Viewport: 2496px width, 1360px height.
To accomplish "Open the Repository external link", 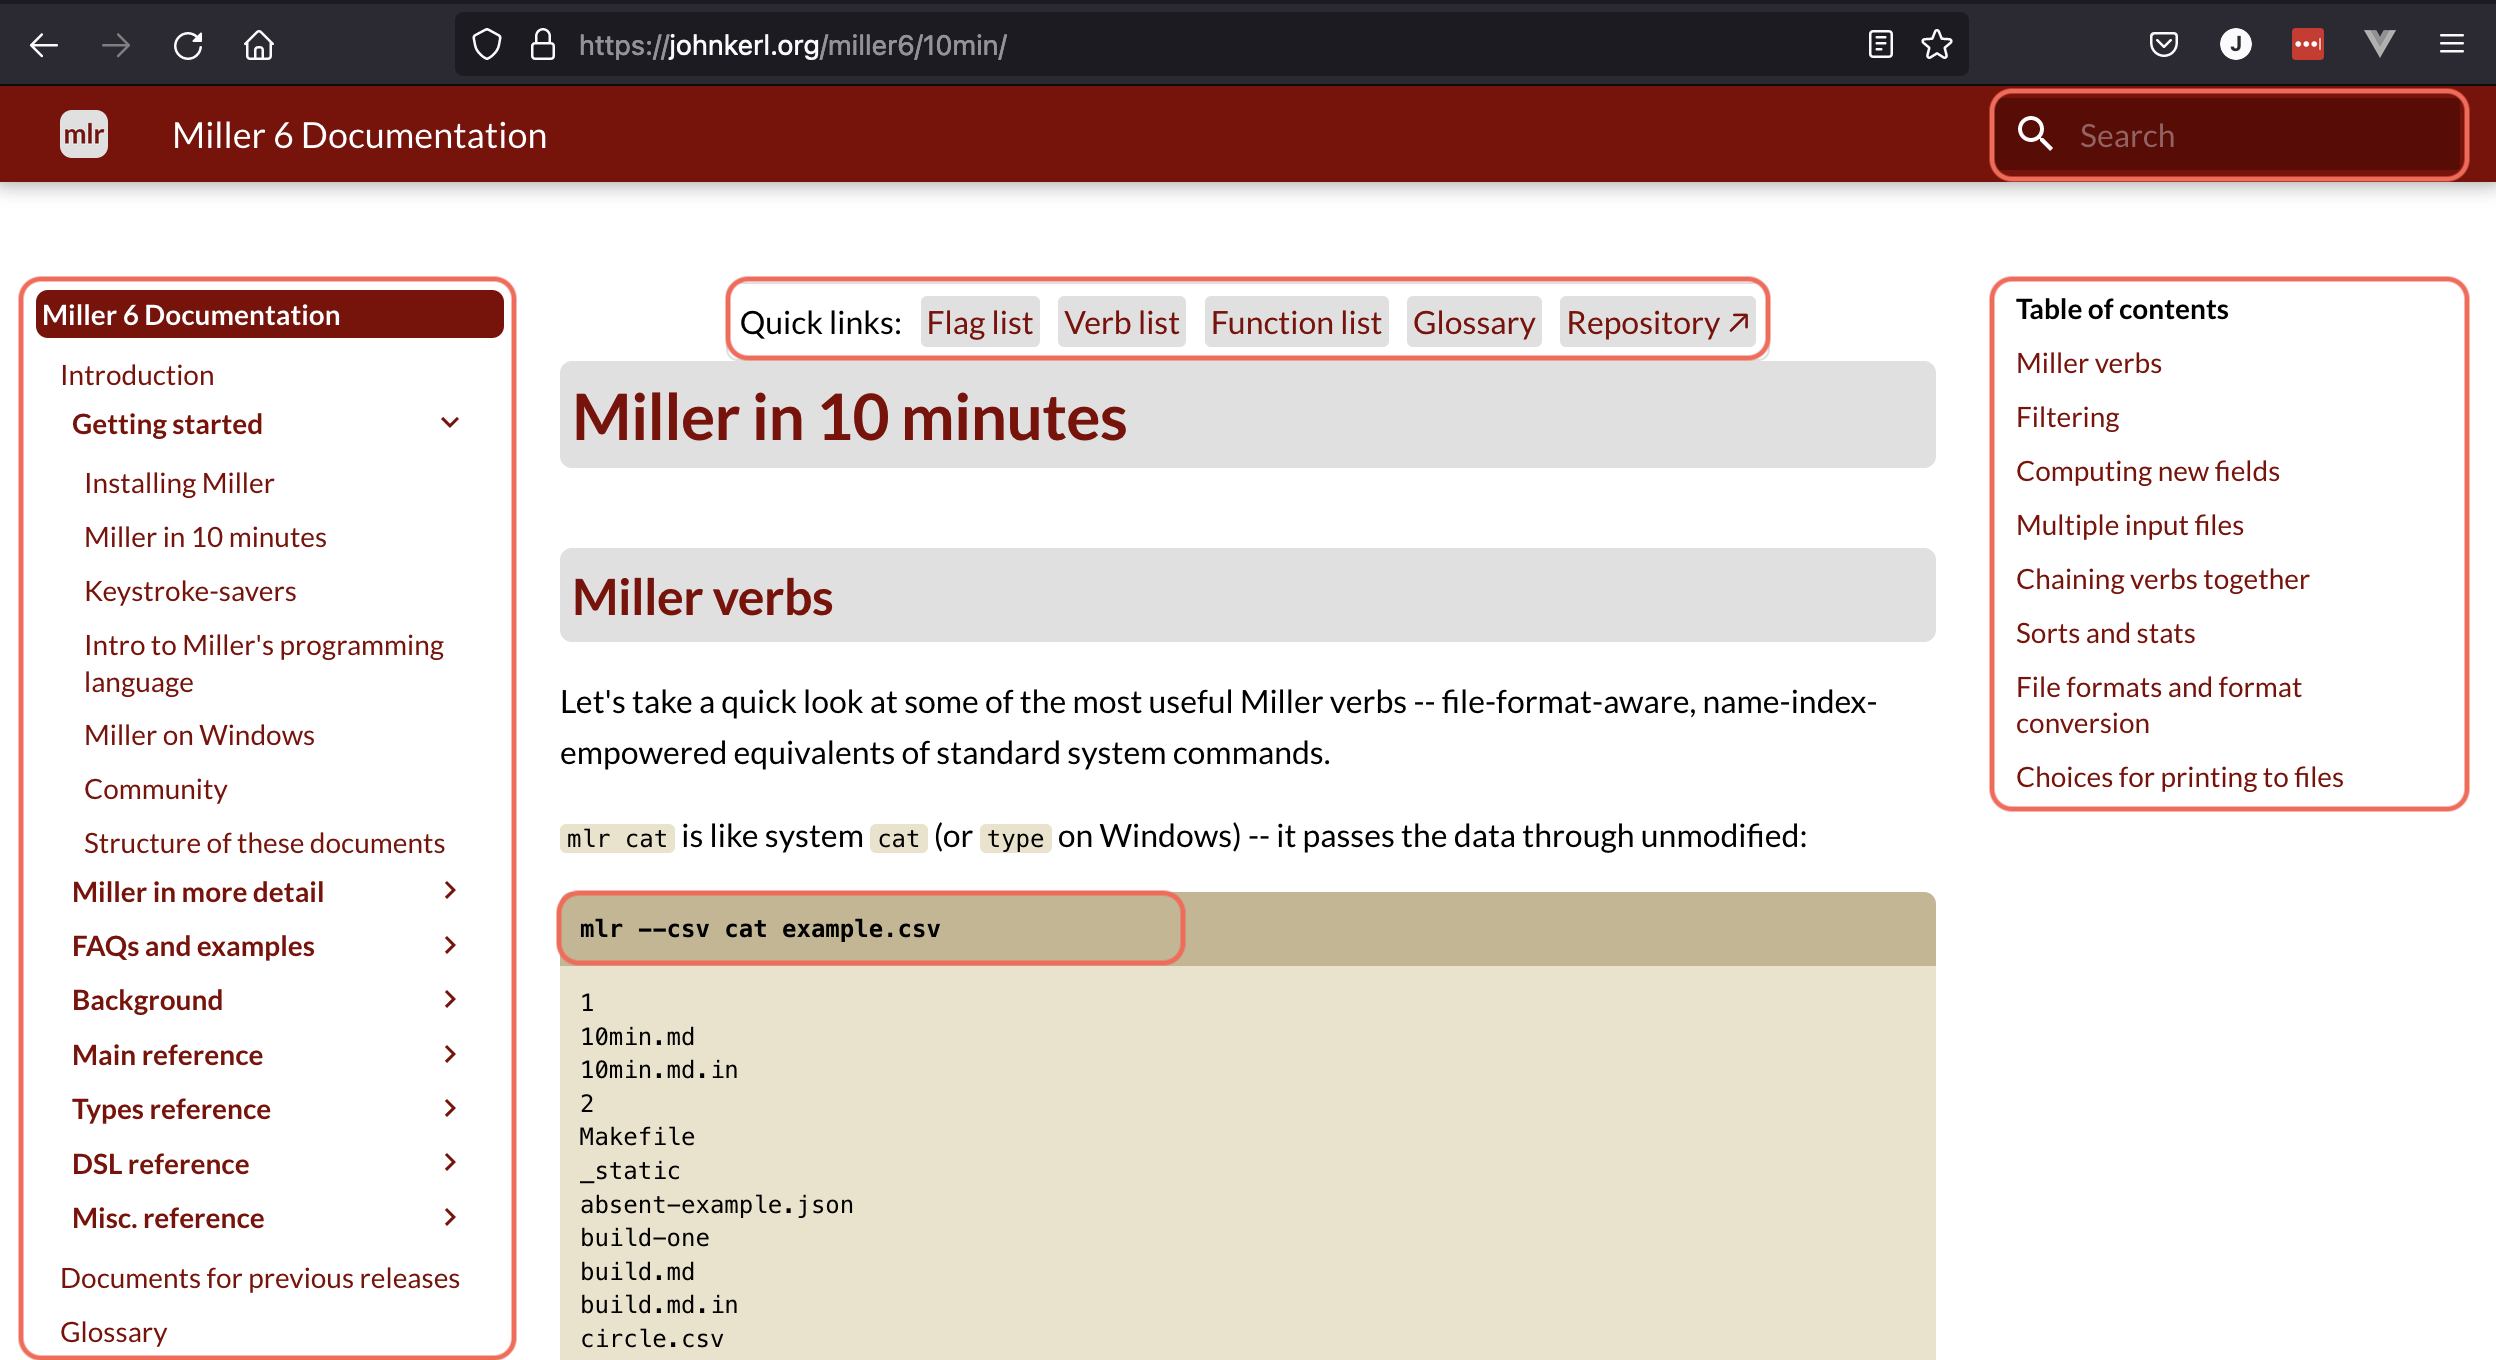I will coord(1657,323).
